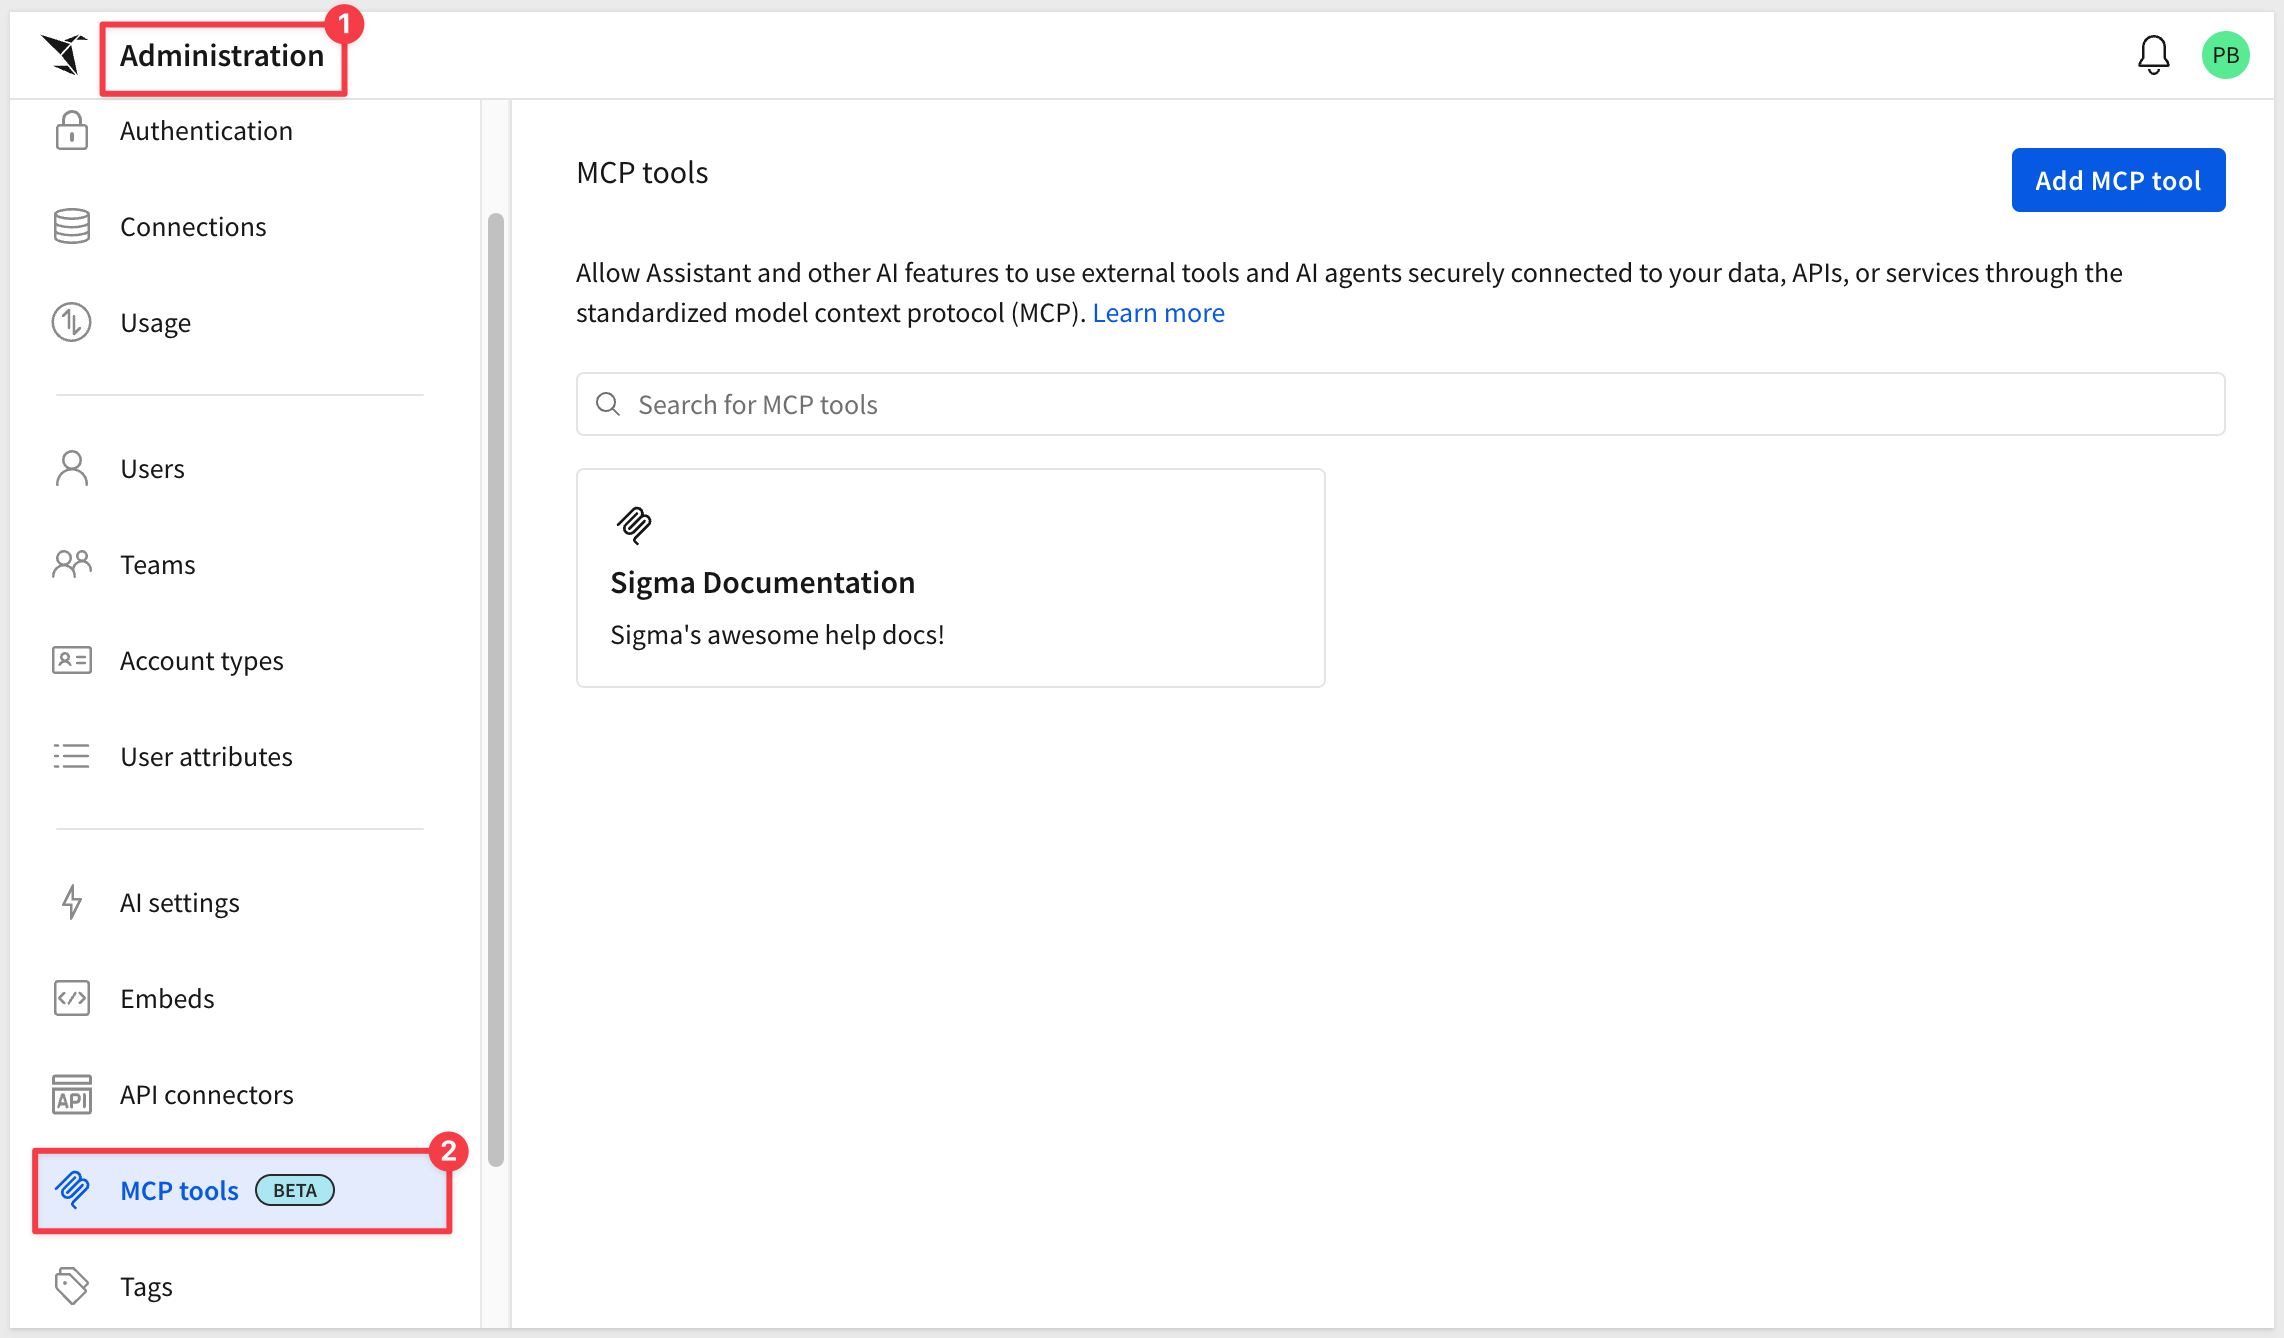Click the Teams people icon
Image resolution: width=2284 pixels, height=1338 pixels.
point(72,565)
